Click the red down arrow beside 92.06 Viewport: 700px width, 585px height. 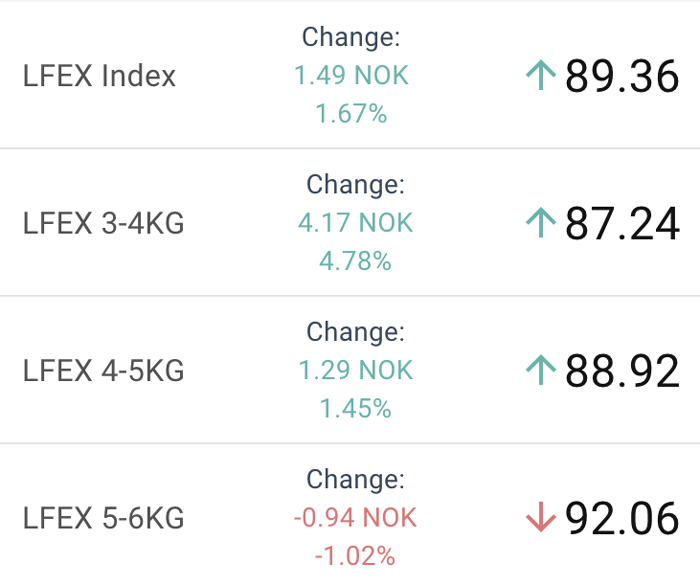[541, 517]
